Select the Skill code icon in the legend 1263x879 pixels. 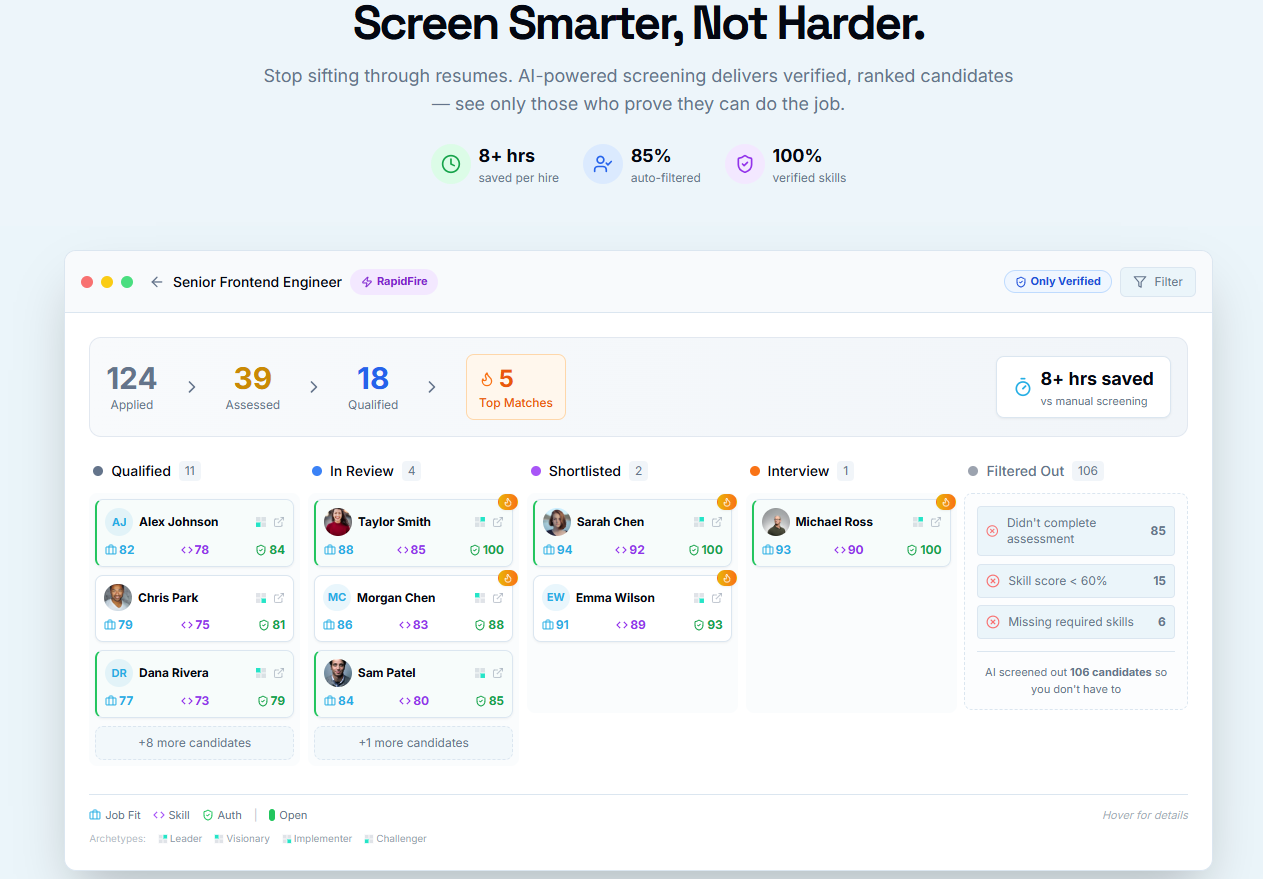(x=156, y=815)
